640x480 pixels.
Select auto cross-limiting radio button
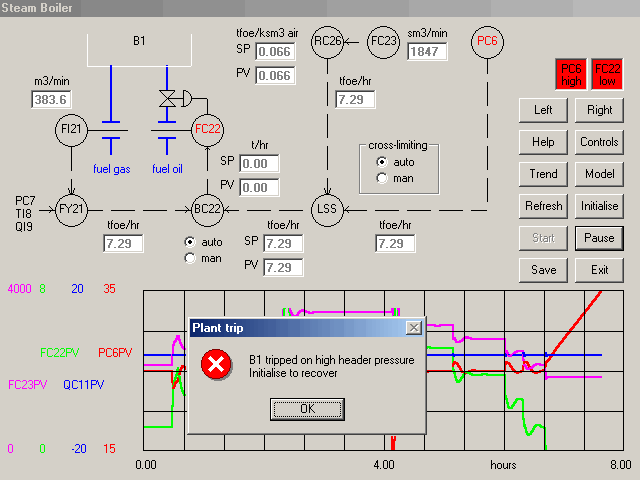(381, 161)
